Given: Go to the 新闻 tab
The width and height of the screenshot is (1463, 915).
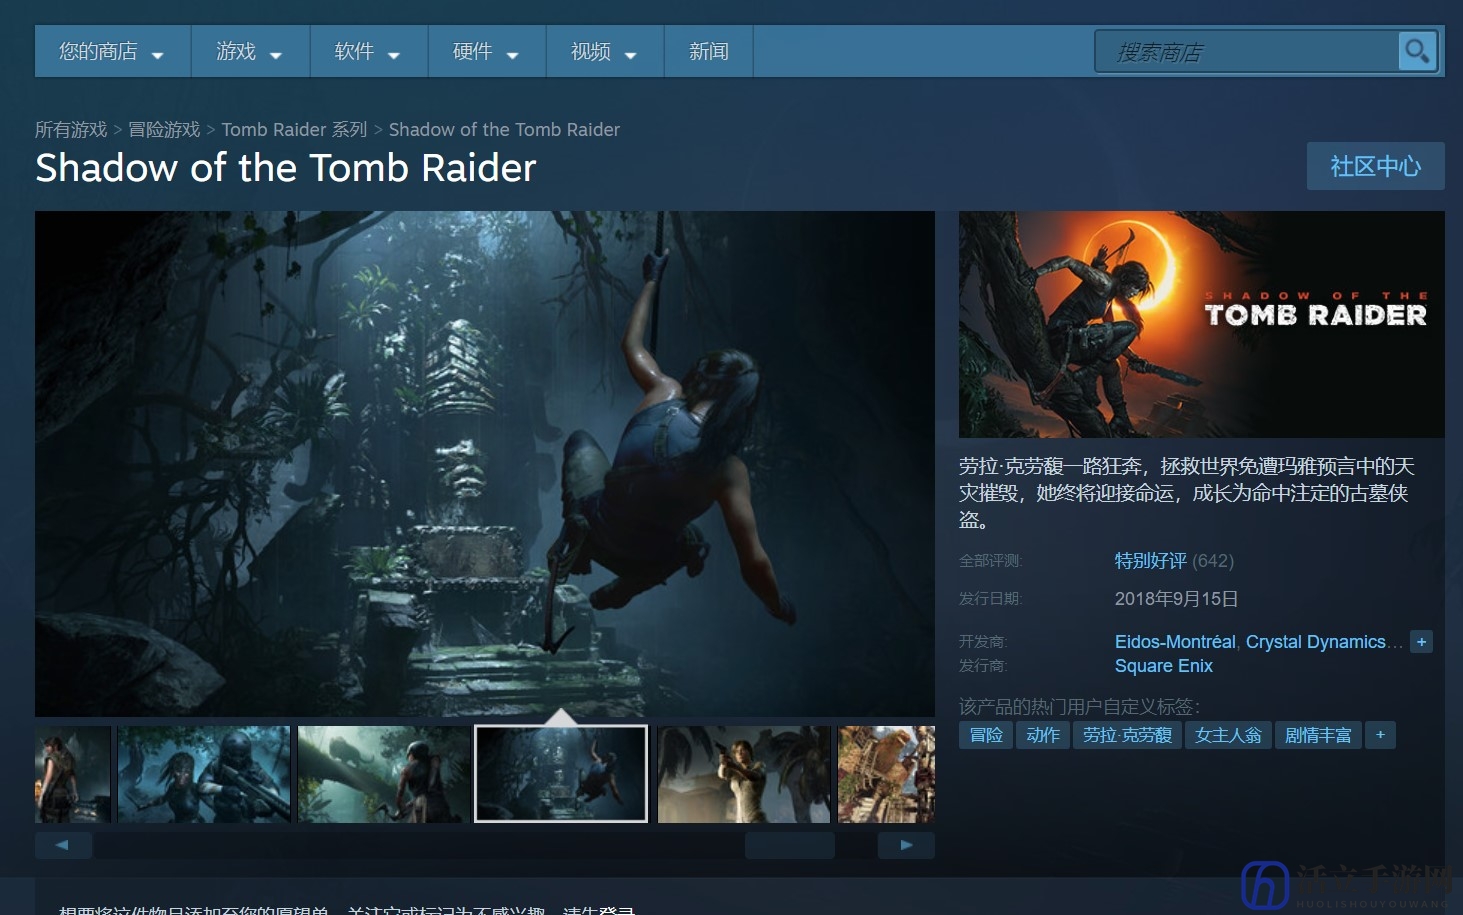Looking at the screenshot, I should click(x=708, y=52).
